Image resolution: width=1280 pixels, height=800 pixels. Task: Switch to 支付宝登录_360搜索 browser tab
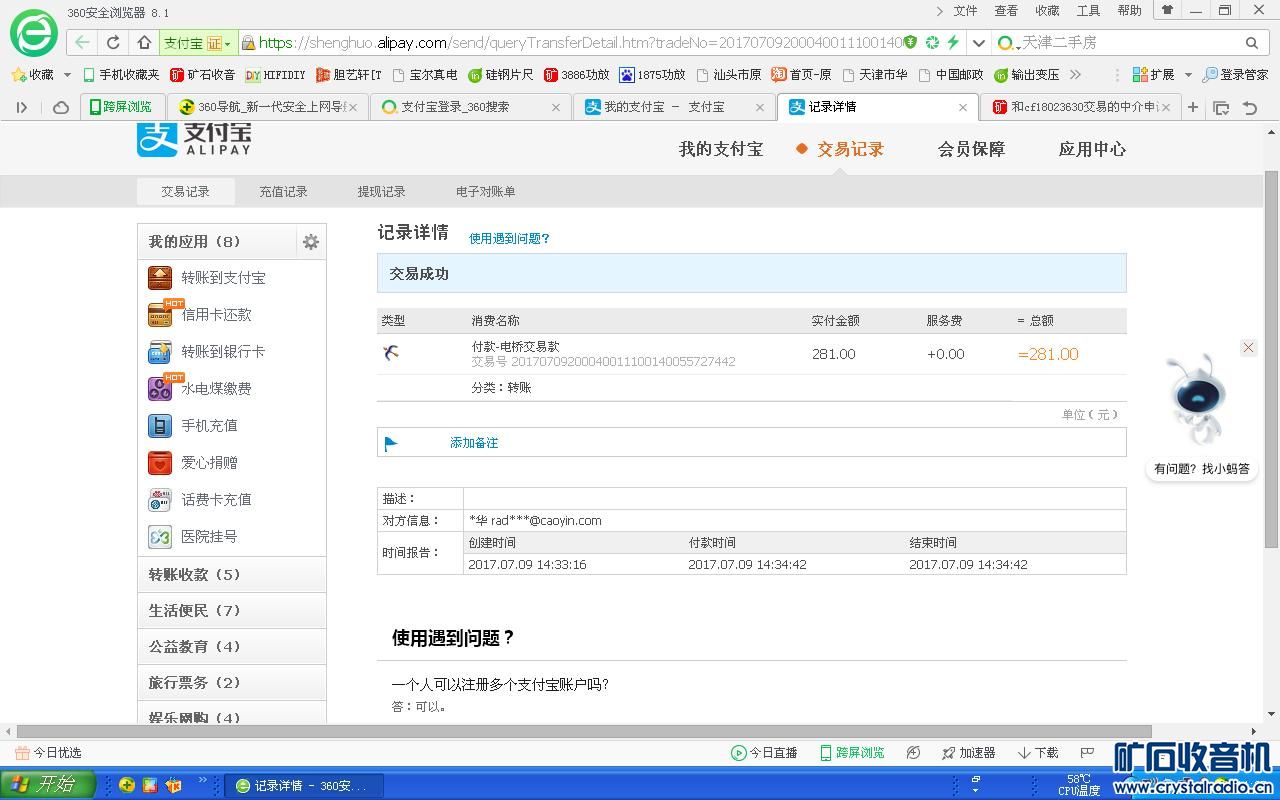click(x=470, y=107)
